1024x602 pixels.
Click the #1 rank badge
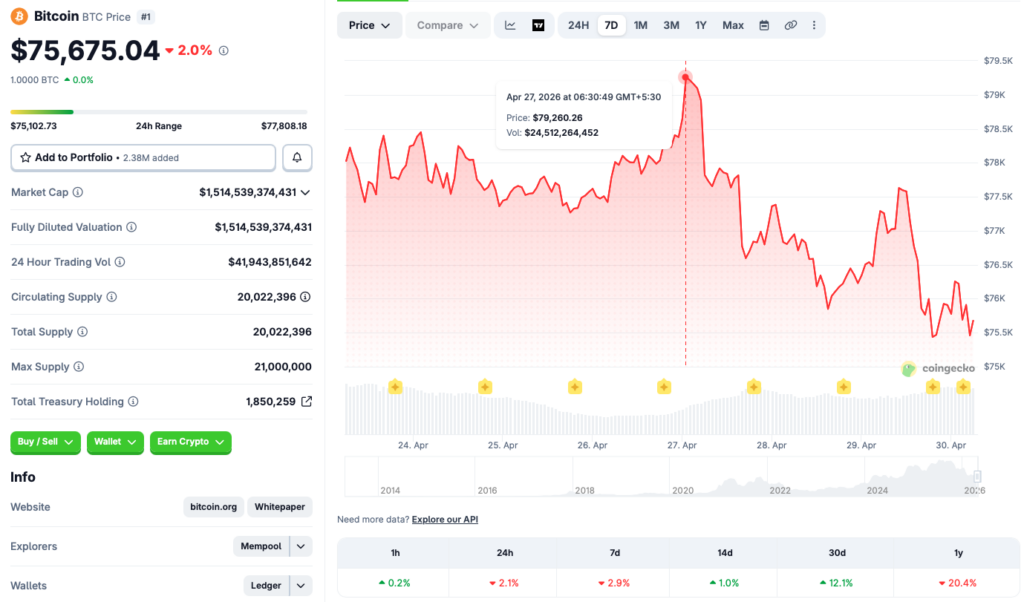coord(146,17)
